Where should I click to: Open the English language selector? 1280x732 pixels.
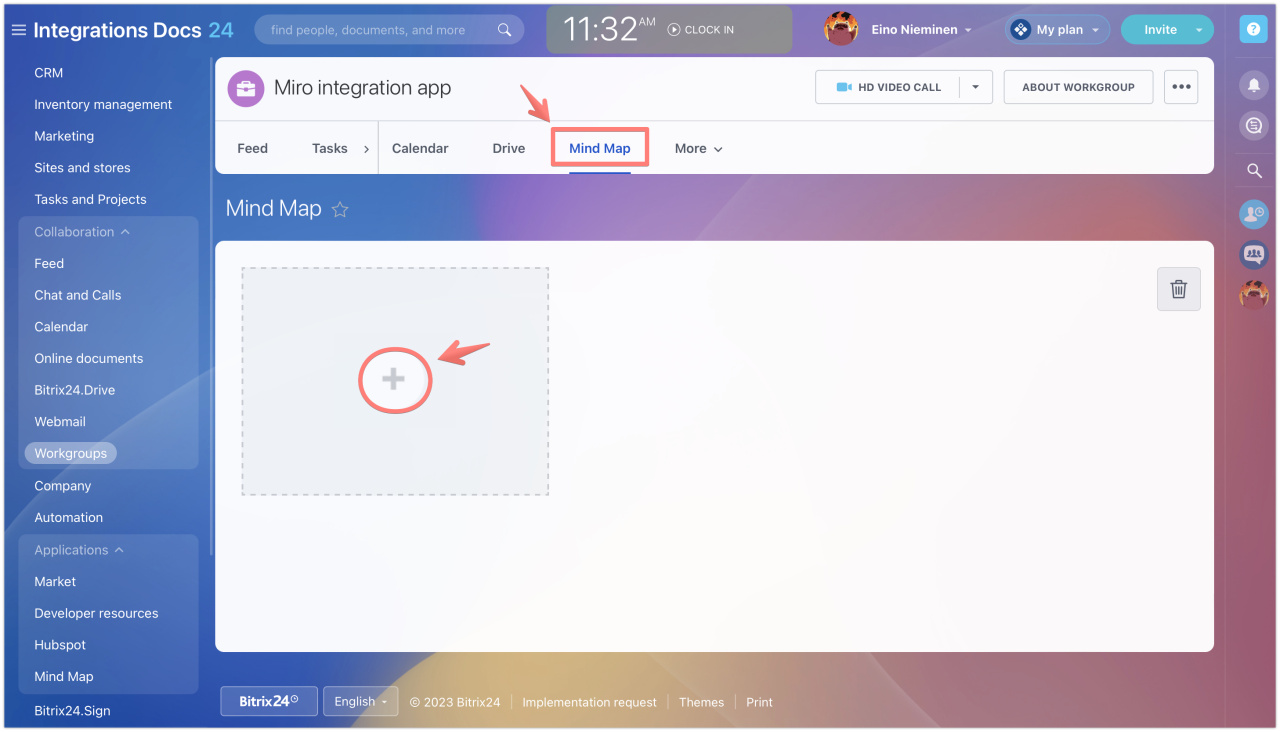click(x=361, y=701)
